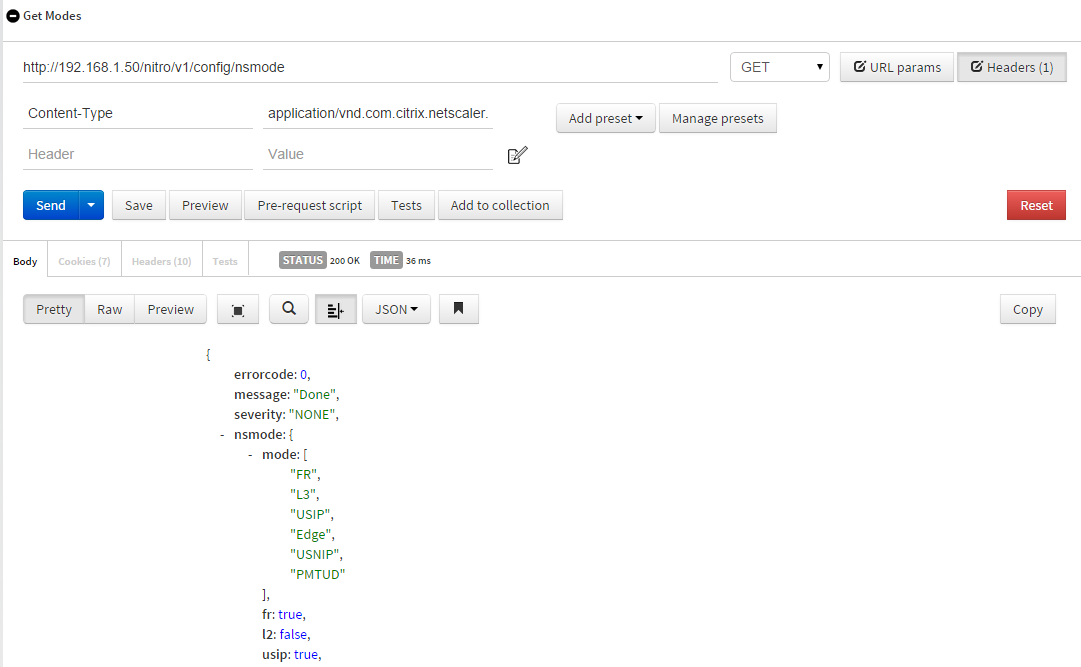This screenshot has height=667, width=1081.
Task: Open the GET method dropdown
Action: [x=780, y=67]
